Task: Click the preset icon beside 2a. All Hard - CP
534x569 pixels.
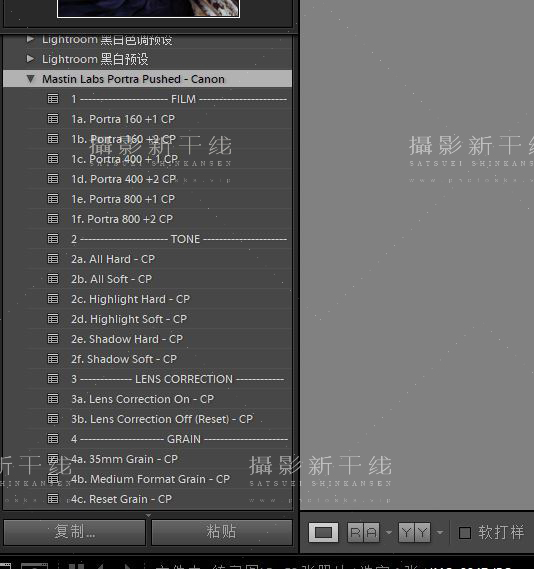Action: point(53,259)
